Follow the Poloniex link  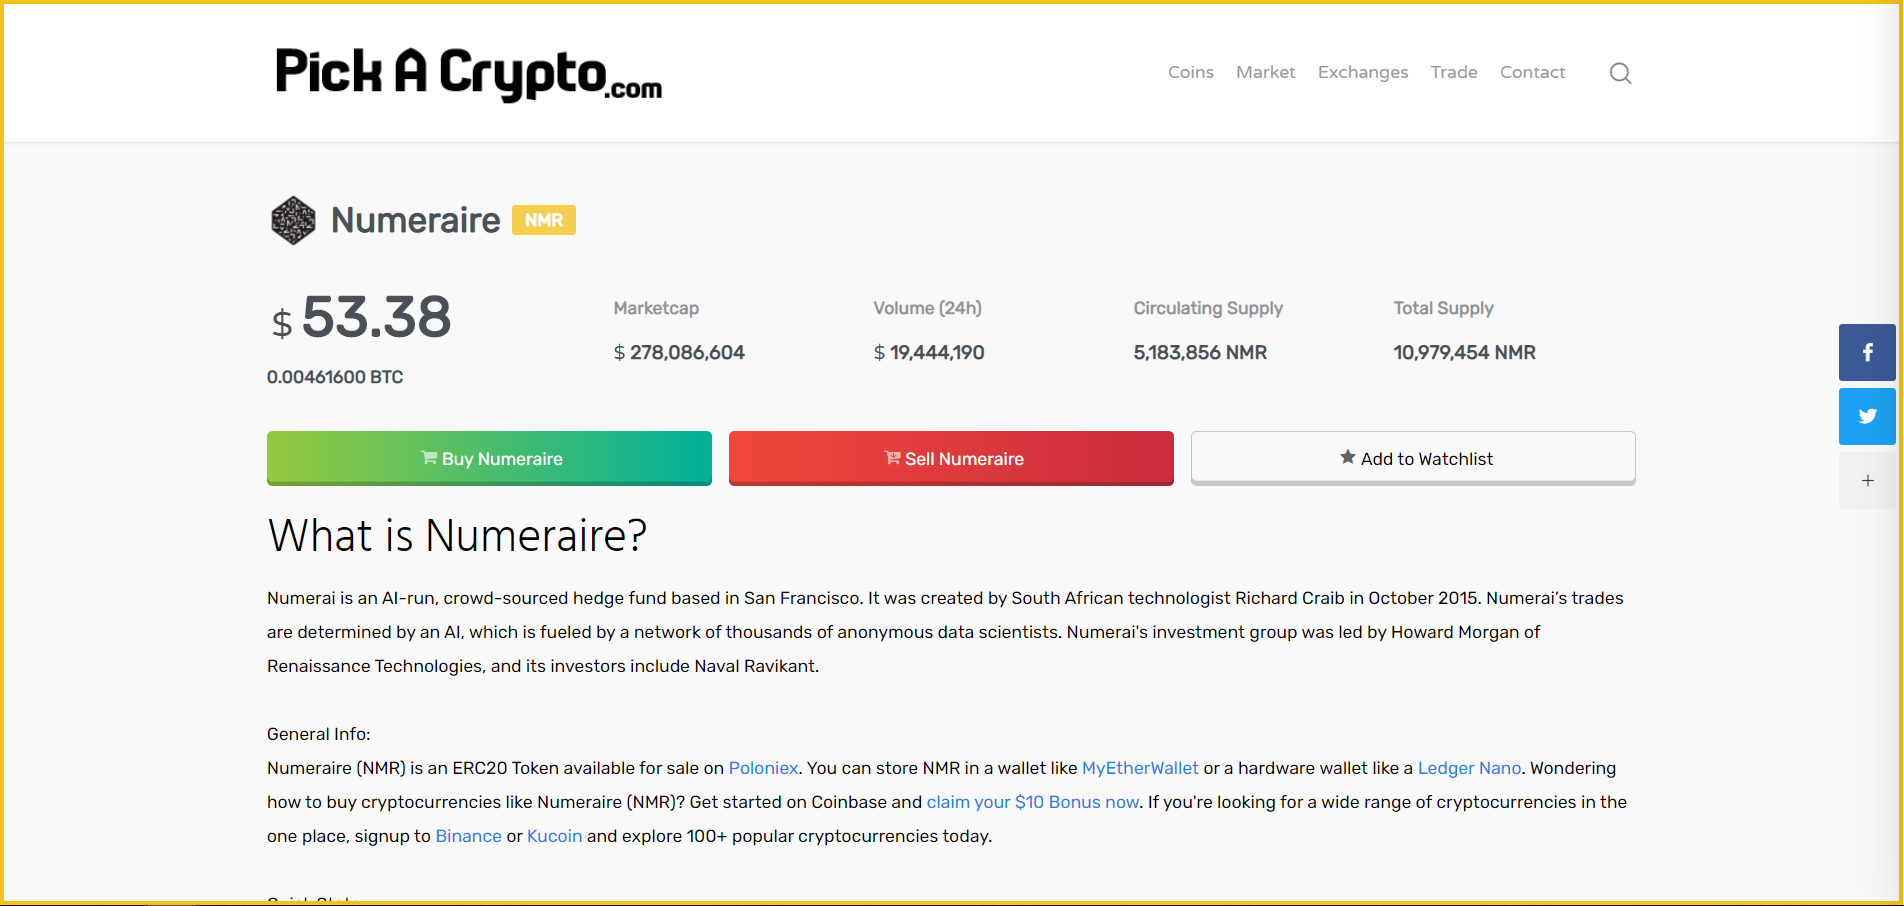(763, 768)
